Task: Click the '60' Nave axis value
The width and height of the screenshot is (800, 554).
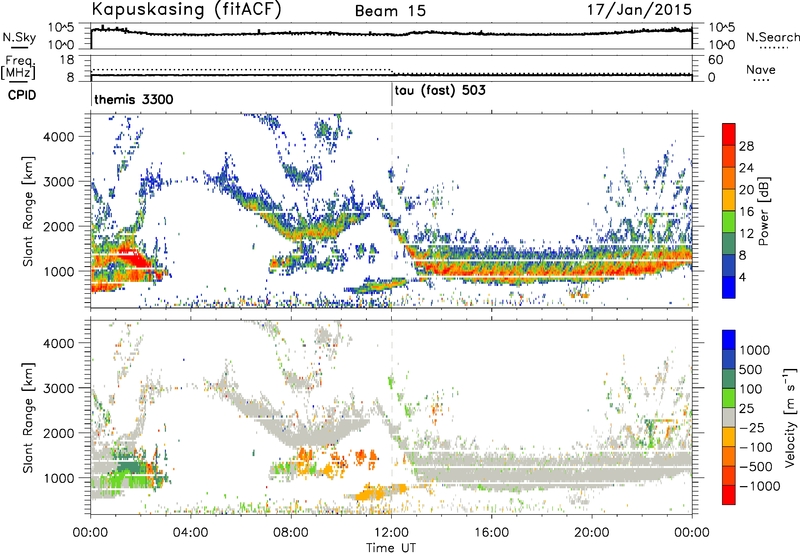Action: (x=715, y=60)
